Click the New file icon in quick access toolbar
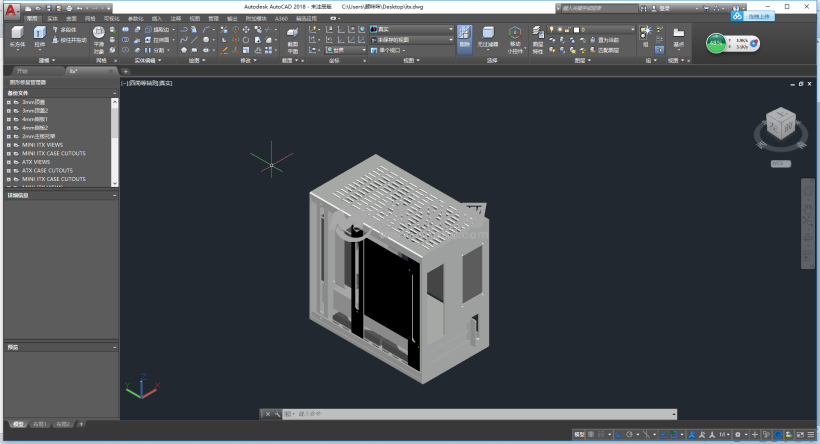The image size is (820, 444). 28,8
